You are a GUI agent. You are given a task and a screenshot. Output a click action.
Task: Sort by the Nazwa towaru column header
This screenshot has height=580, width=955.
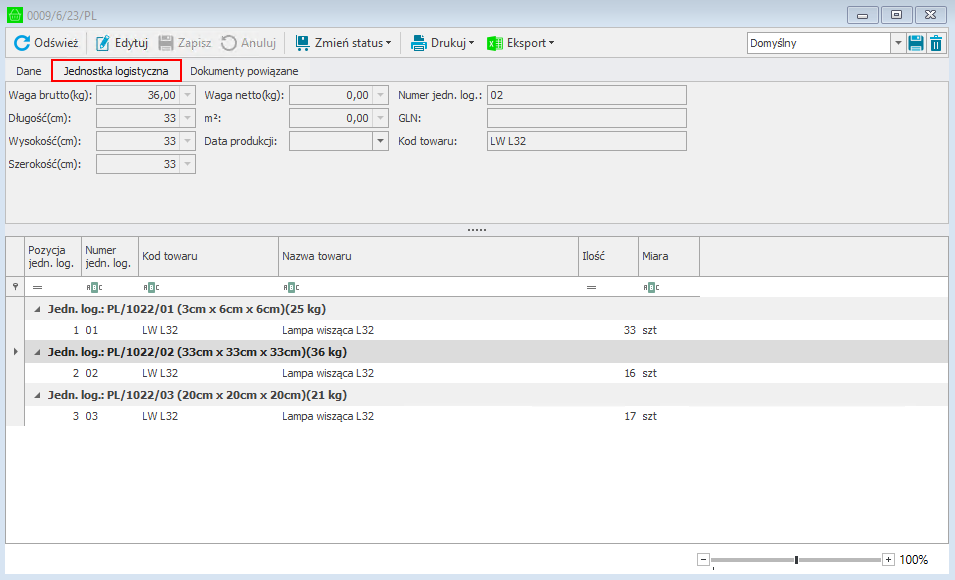click(x=428, y=257)
